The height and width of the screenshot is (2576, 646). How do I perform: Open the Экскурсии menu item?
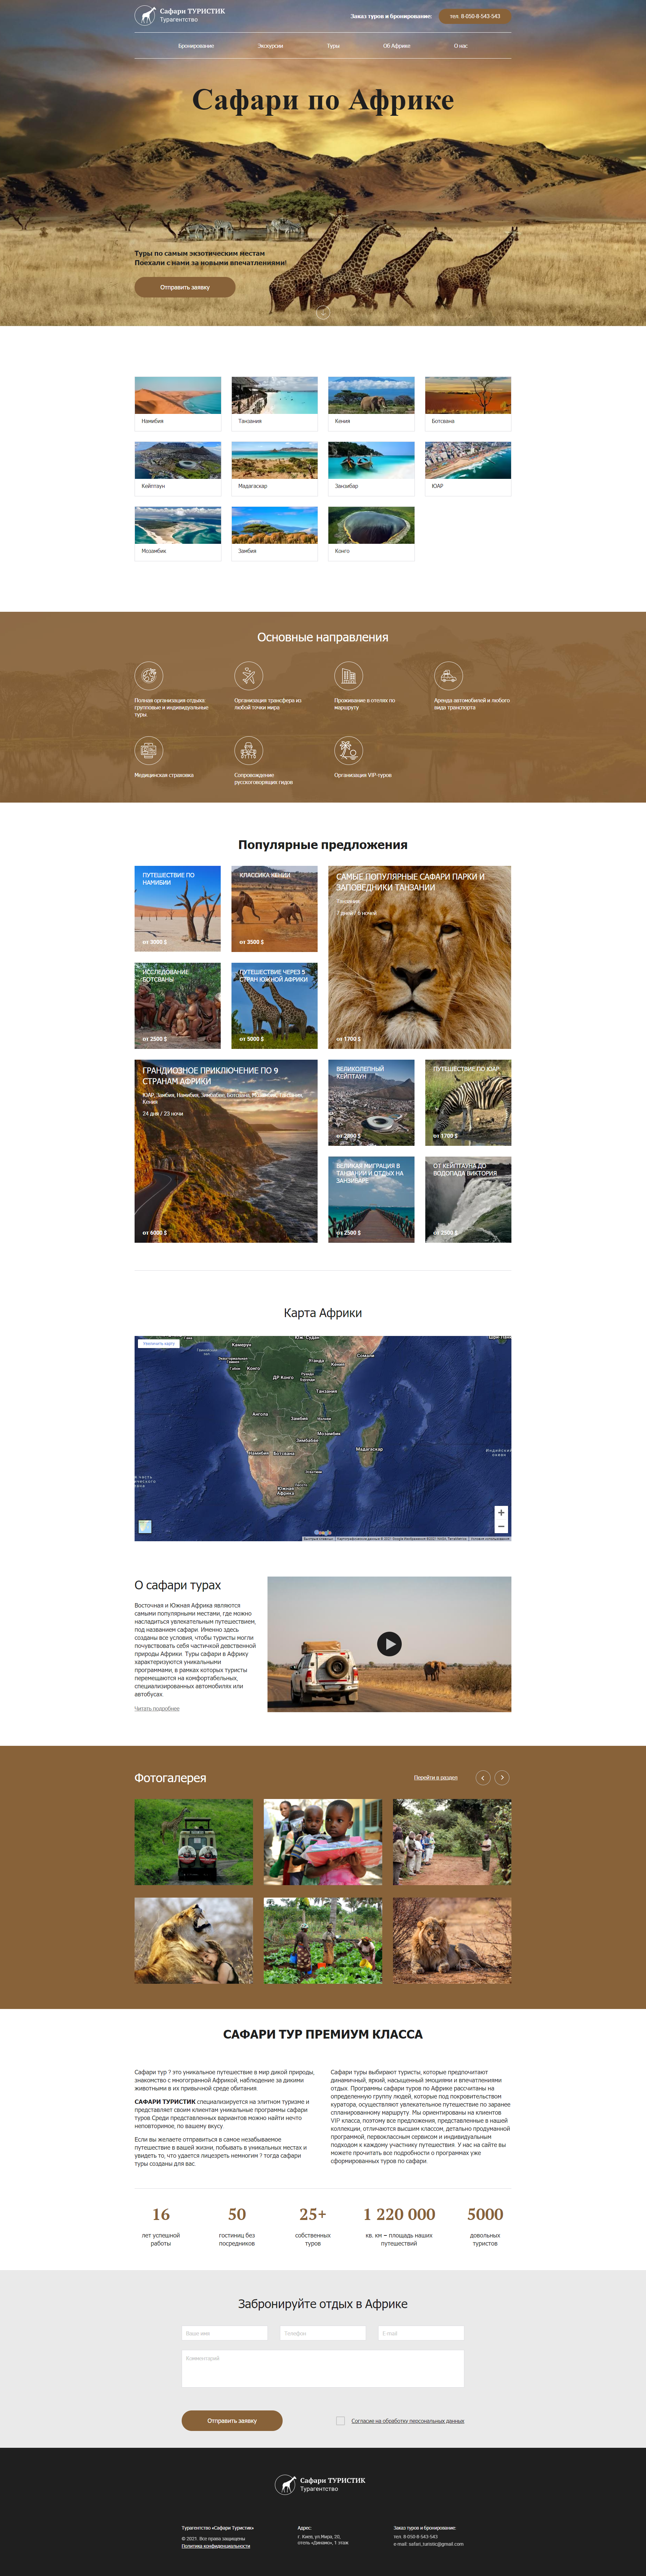(x=270, y=46)
